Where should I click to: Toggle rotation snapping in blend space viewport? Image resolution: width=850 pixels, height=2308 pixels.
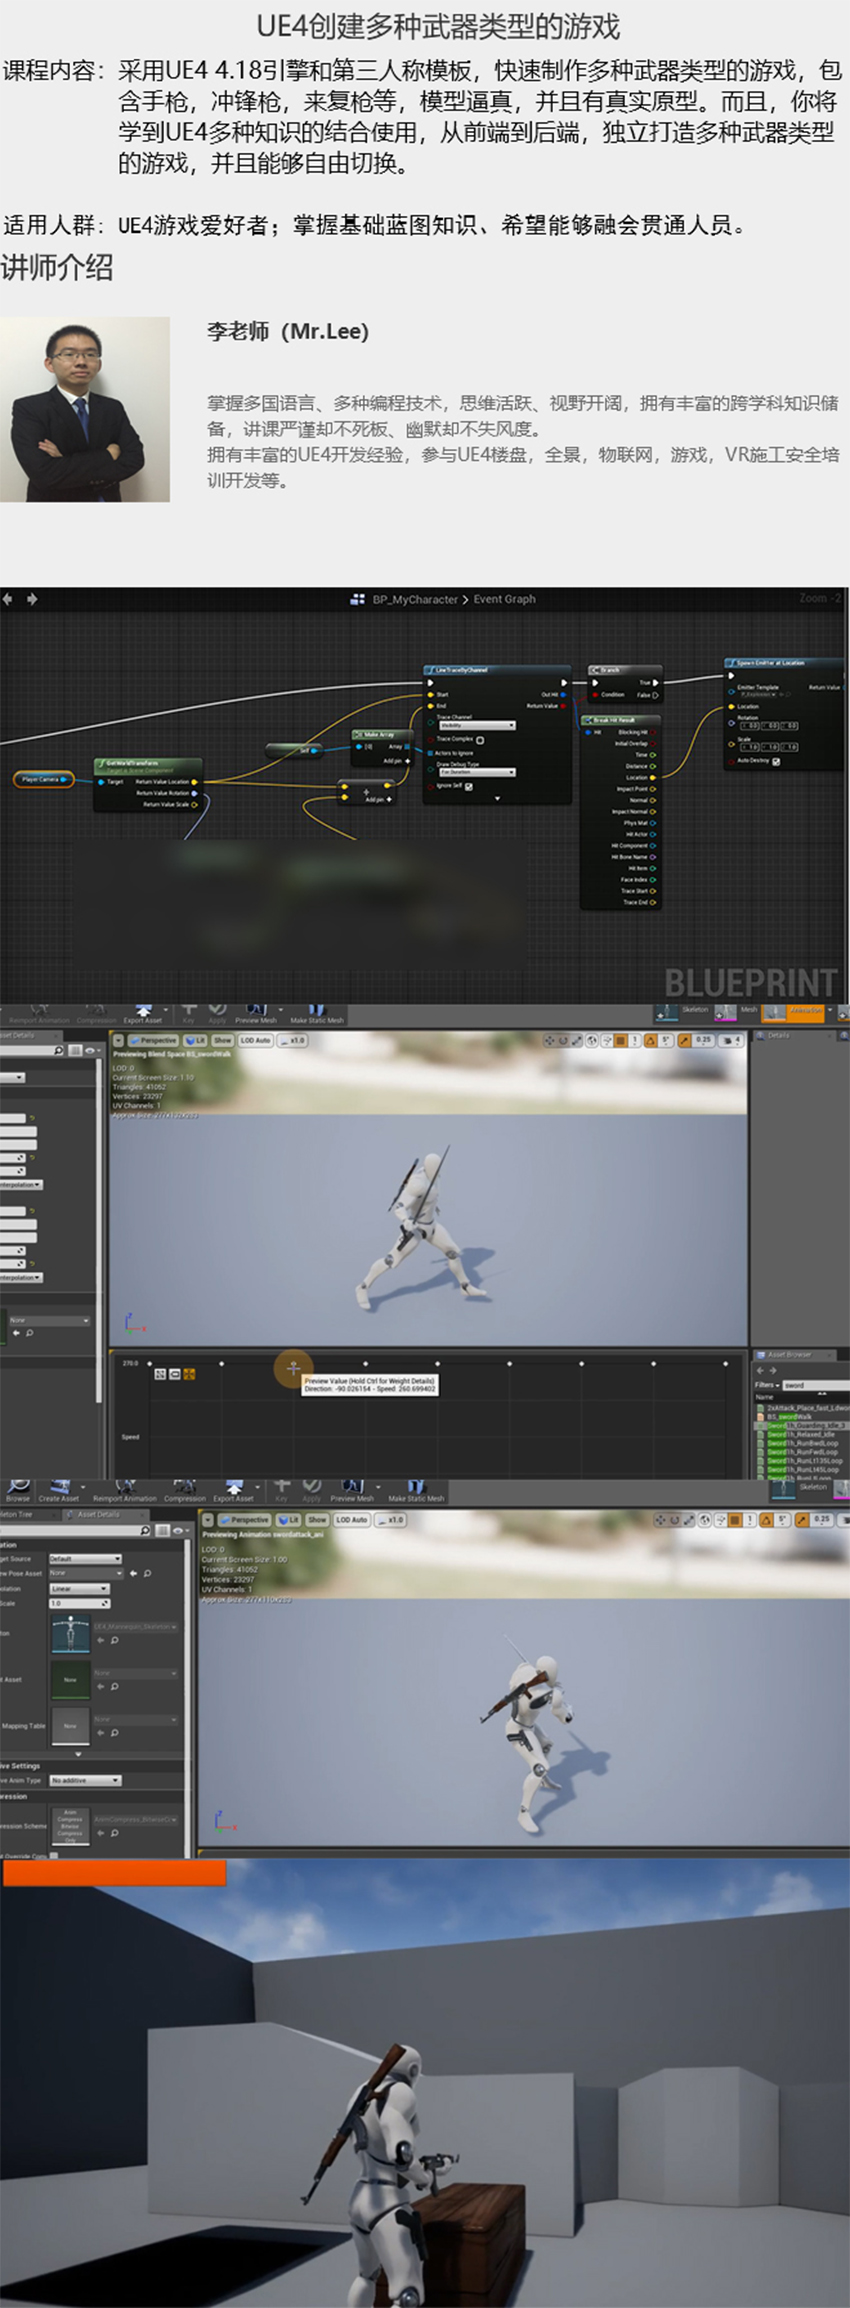(x=651, y=1040)
